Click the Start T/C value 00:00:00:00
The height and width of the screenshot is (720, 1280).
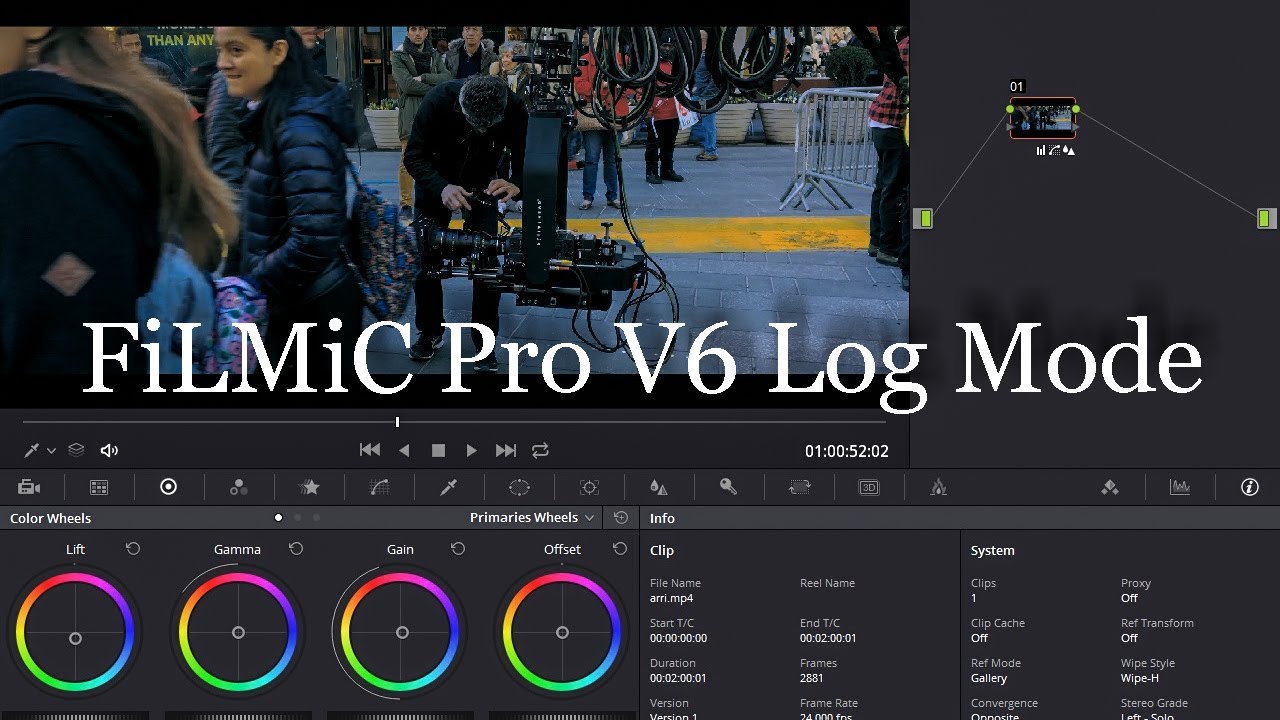pyautogui.click(x=678, y=638)
